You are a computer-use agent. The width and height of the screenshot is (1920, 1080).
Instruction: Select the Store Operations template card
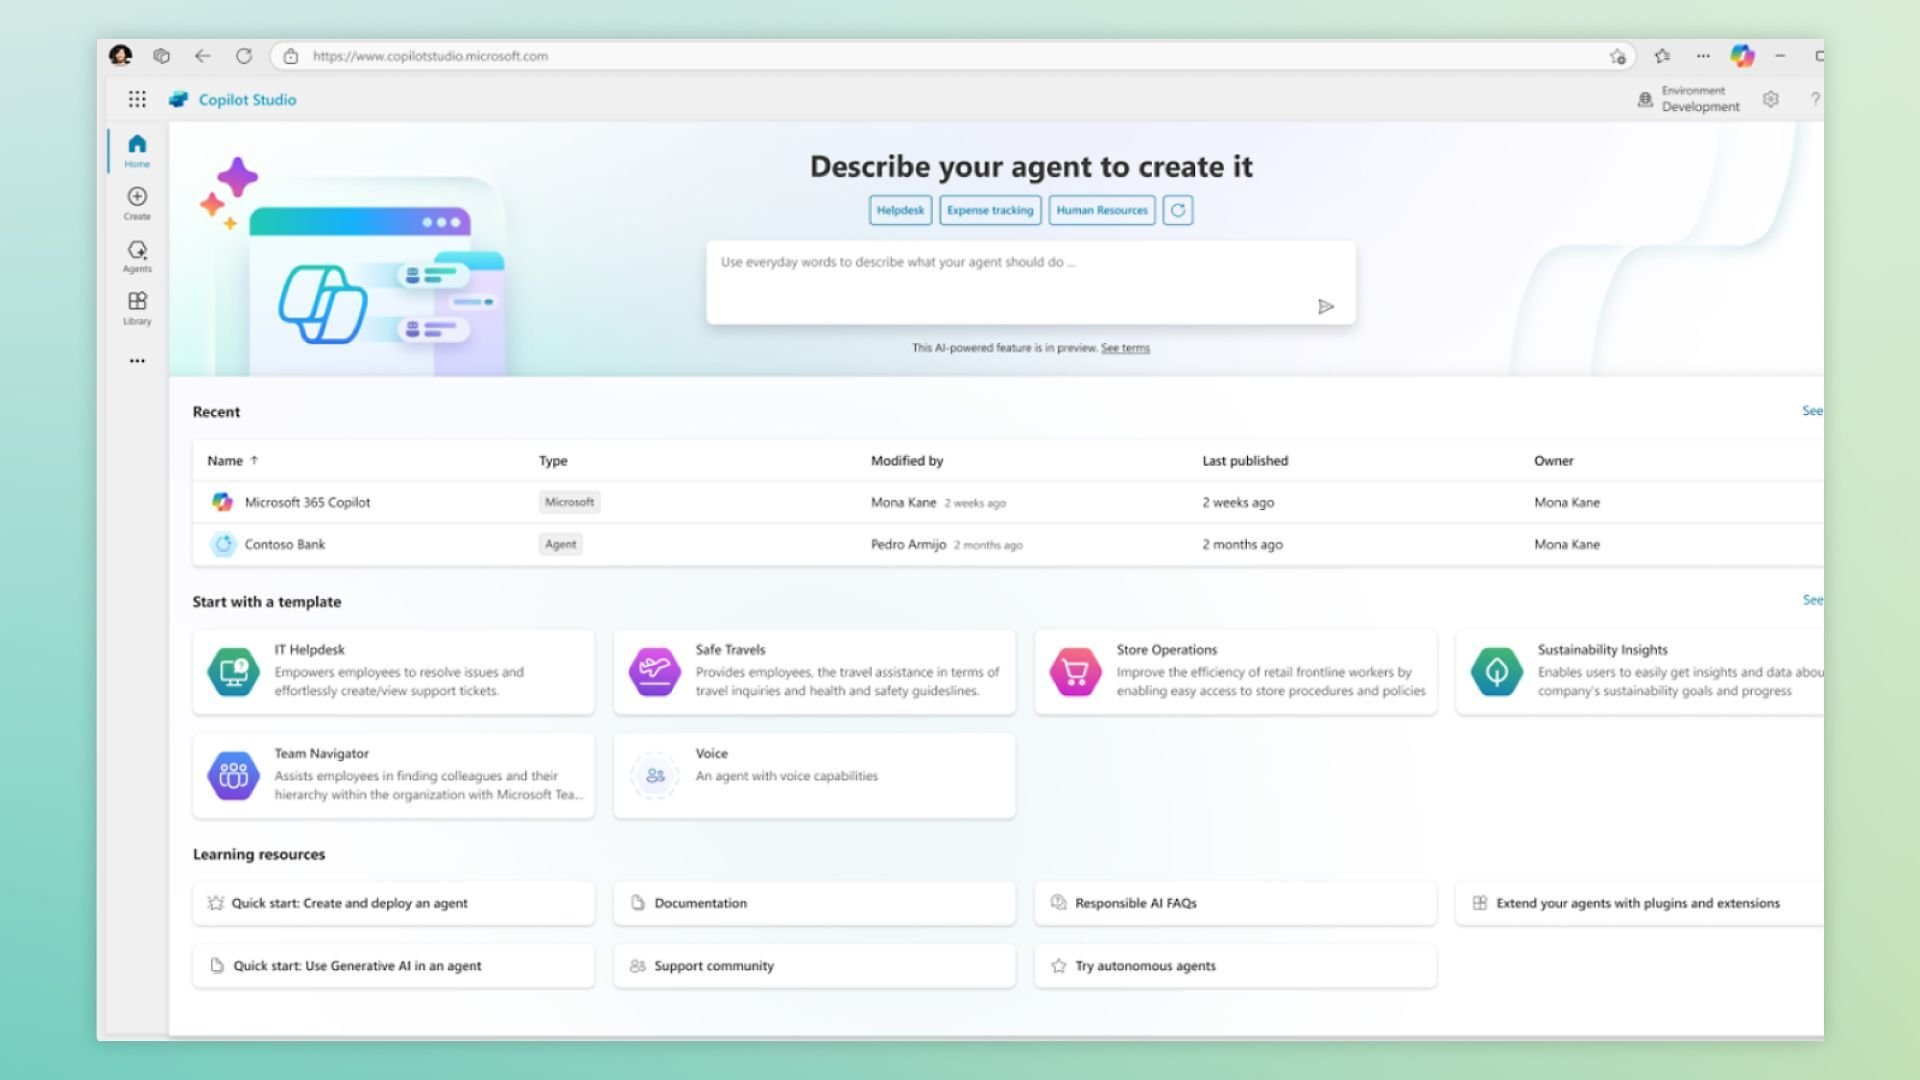[1236, 671]
